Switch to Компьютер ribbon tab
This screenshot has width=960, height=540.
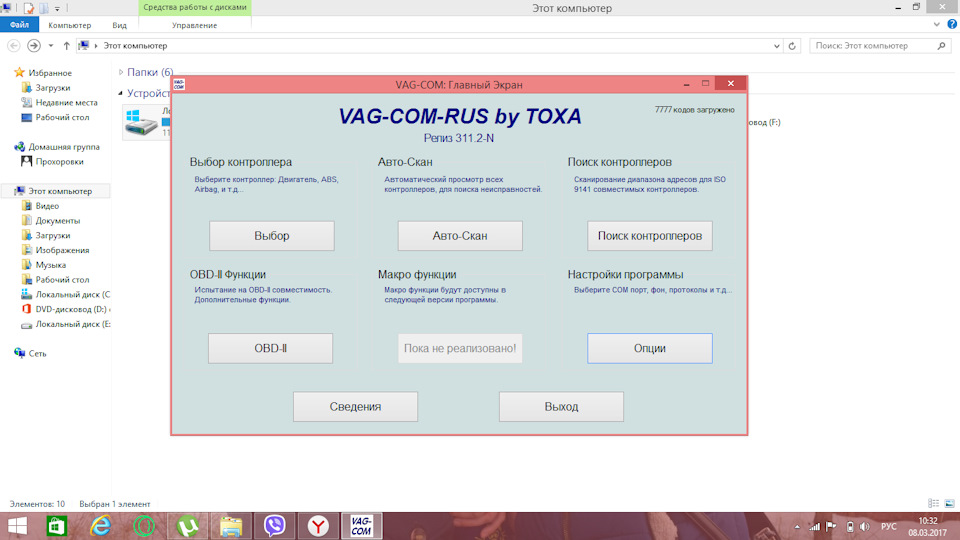[69, 25]
